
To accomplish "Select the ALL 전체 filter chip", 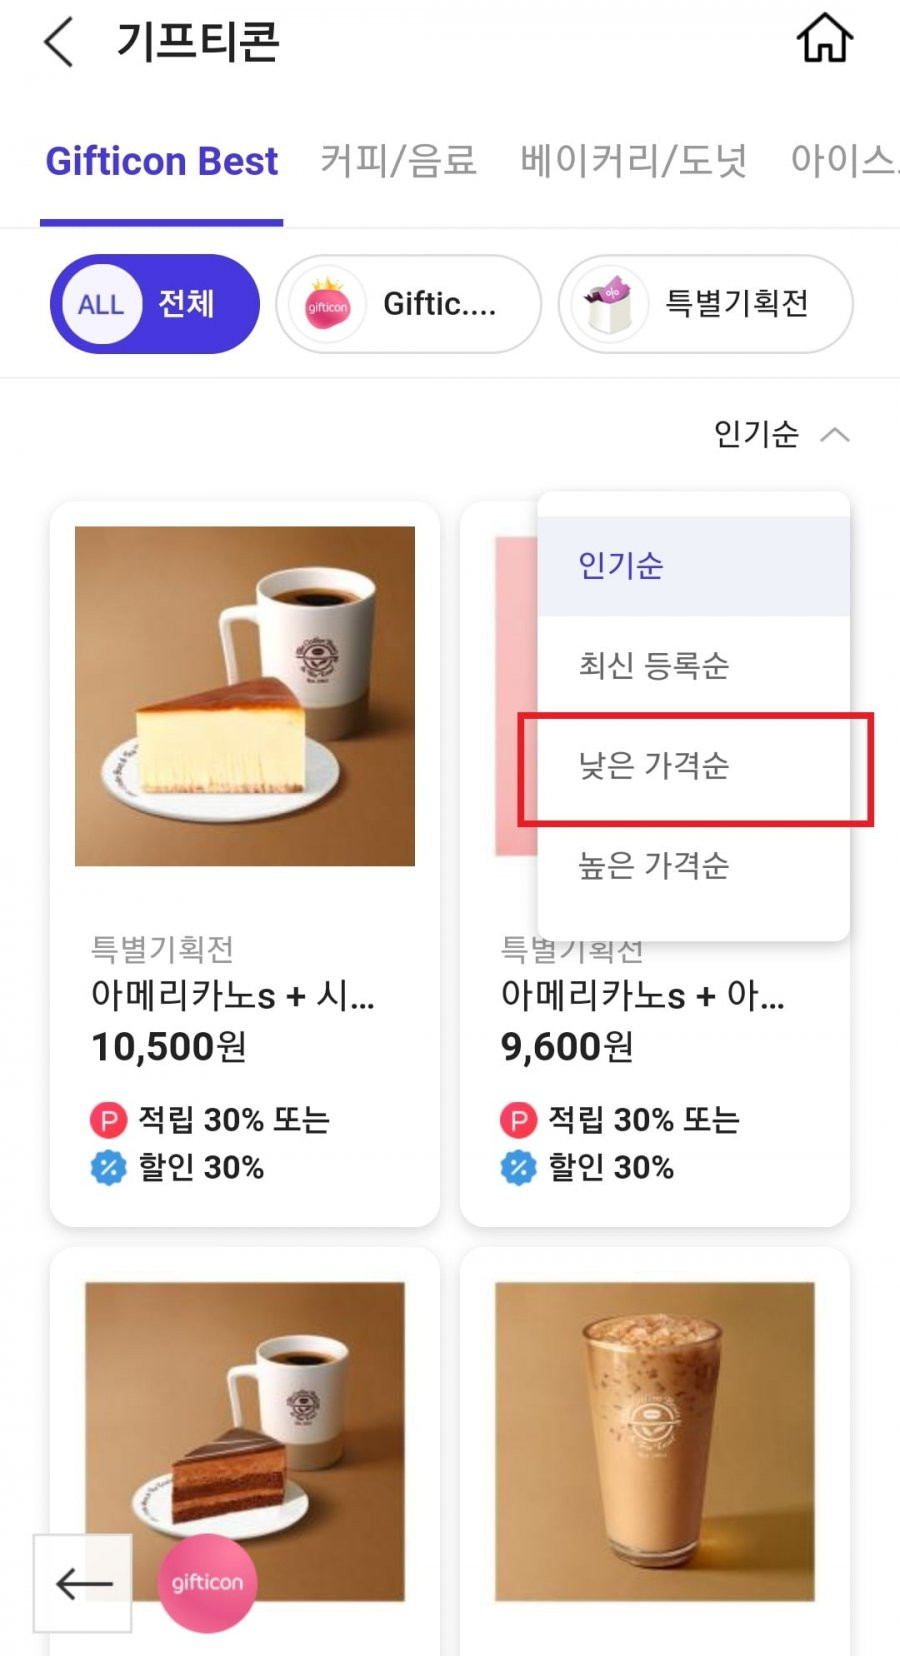I will 155,304.
